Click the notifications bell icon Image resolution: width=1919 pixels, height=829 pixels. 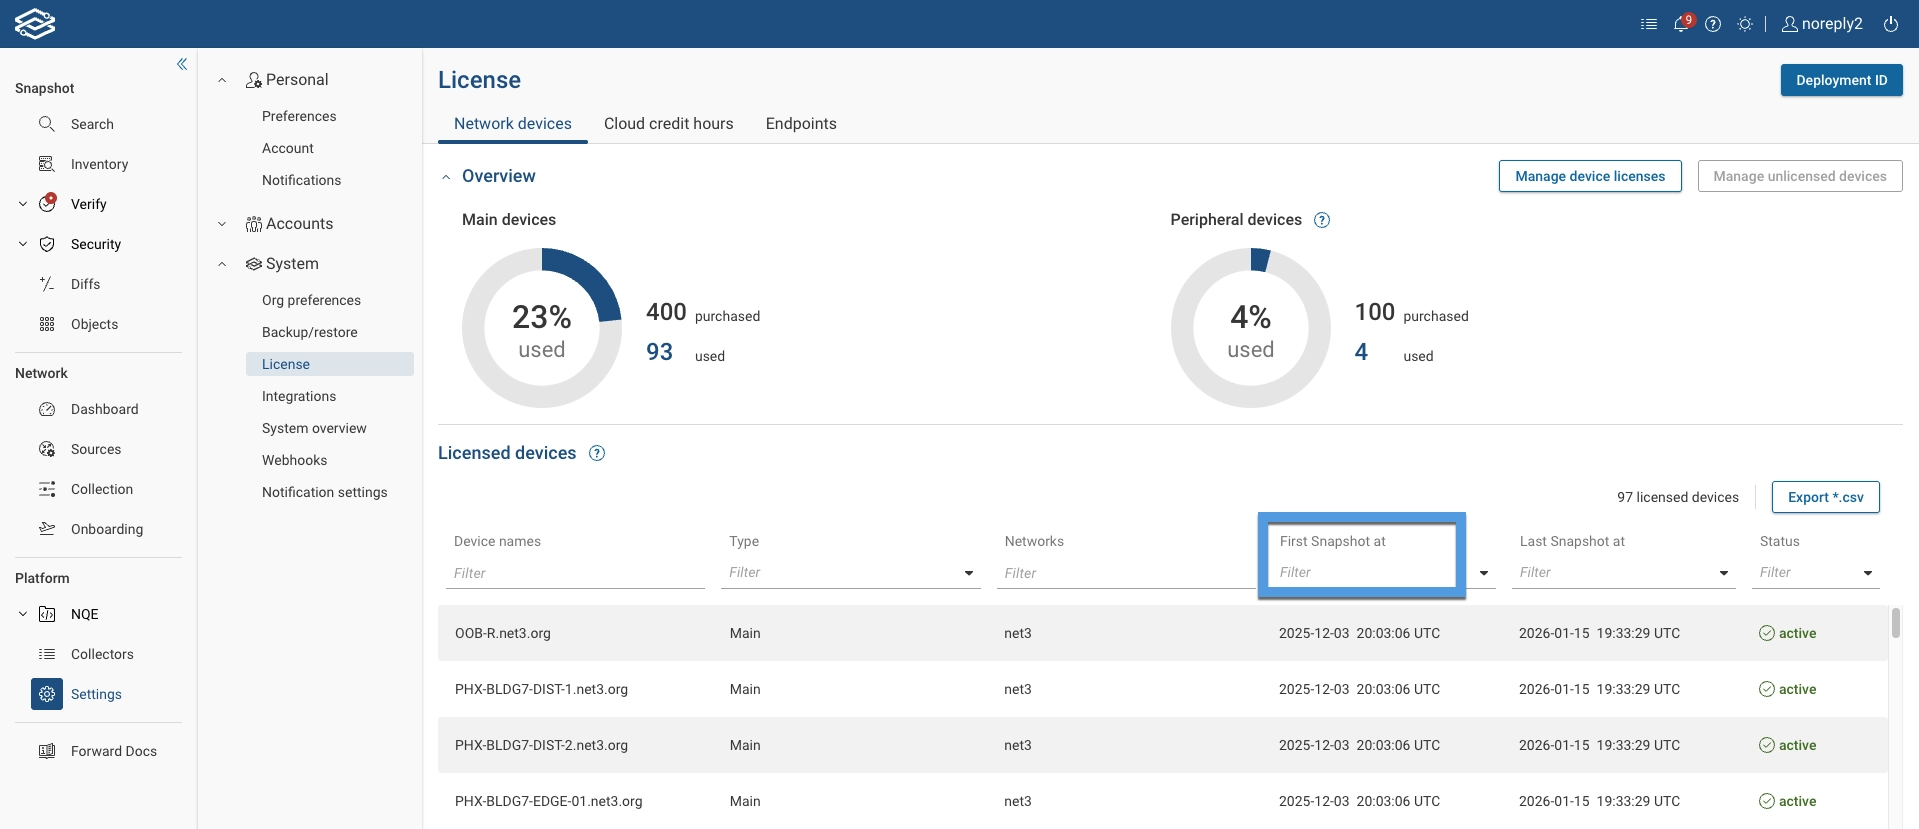click(1681, 24)
